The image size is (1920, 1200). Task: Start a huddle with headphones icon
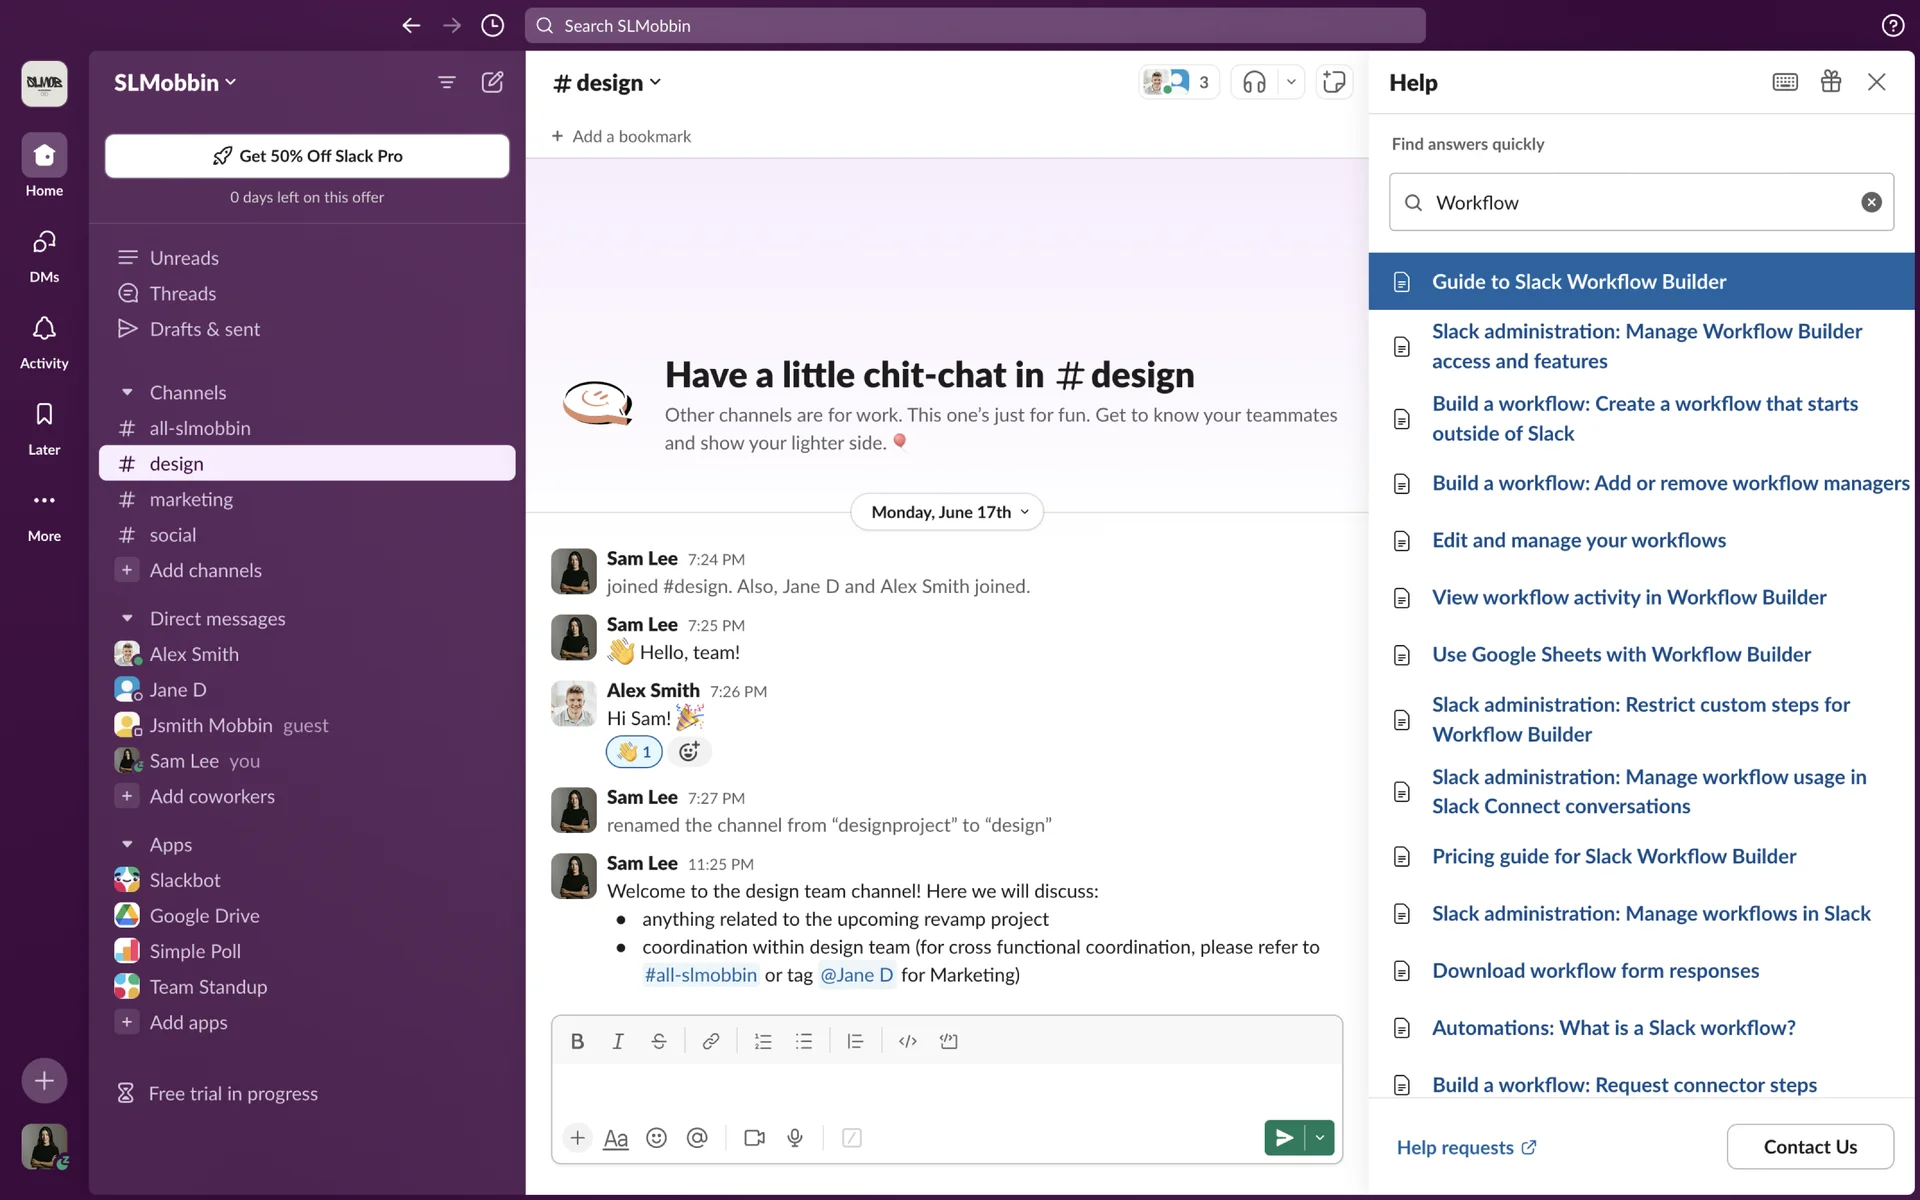1254,82
